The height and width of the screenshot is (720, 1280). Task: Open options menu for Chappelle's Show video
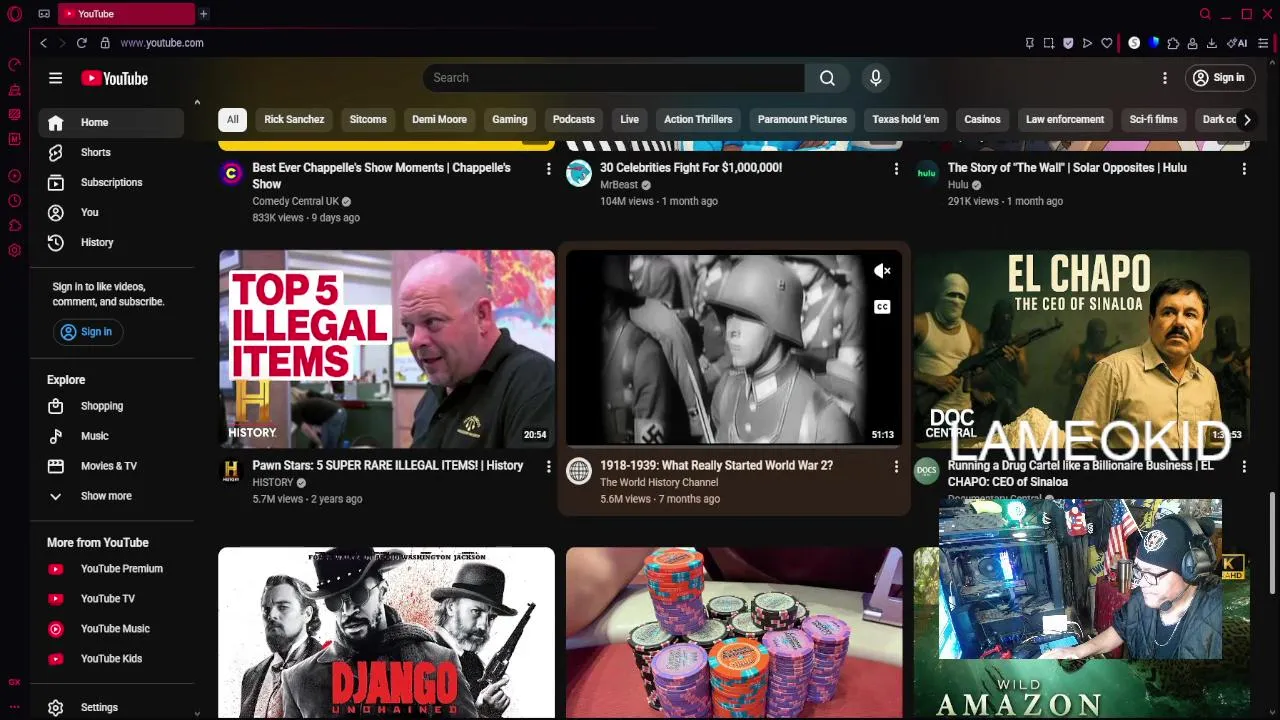548,169
